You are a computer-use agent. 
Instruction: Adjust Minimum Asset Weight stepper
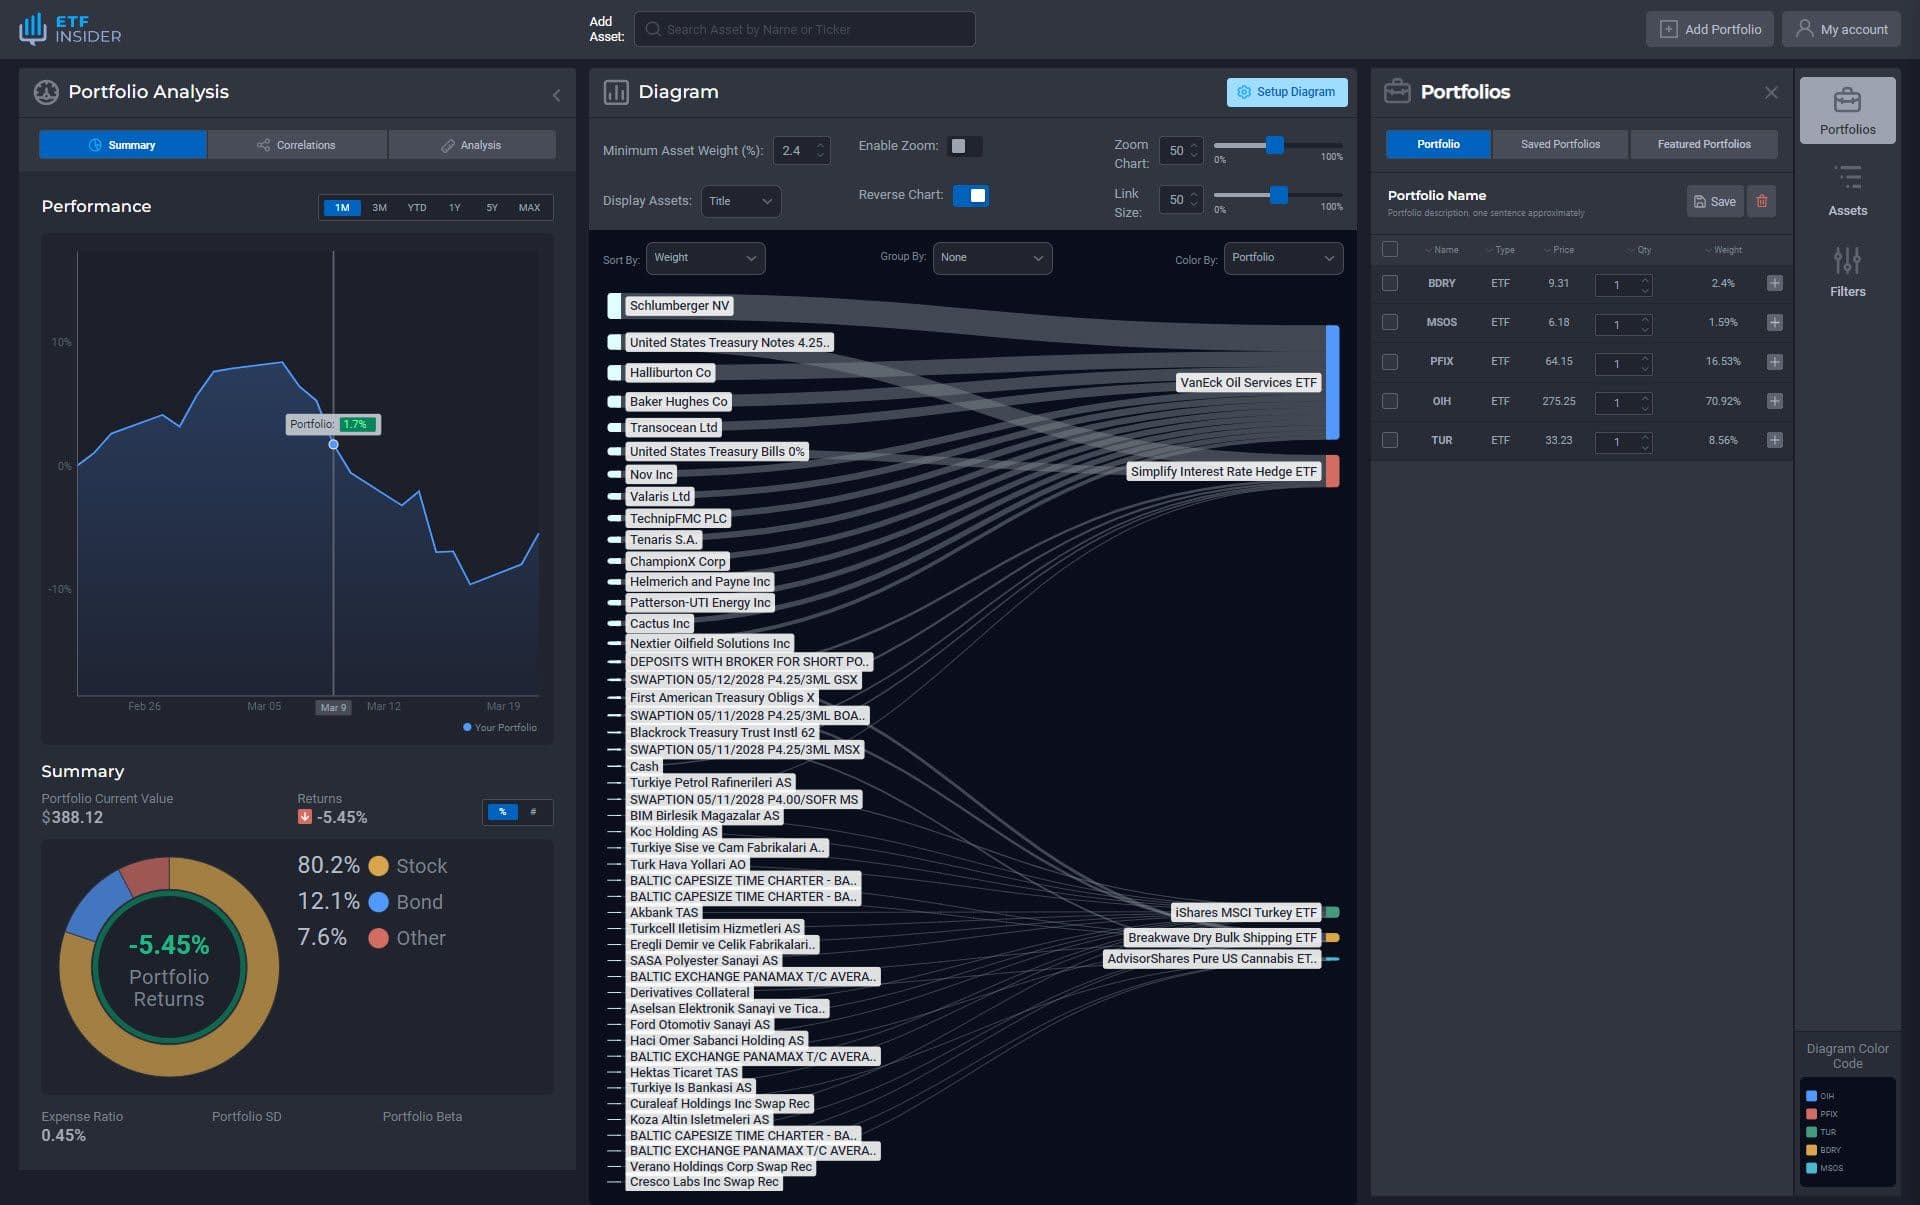pyautogui.click(x=820, y=150)
